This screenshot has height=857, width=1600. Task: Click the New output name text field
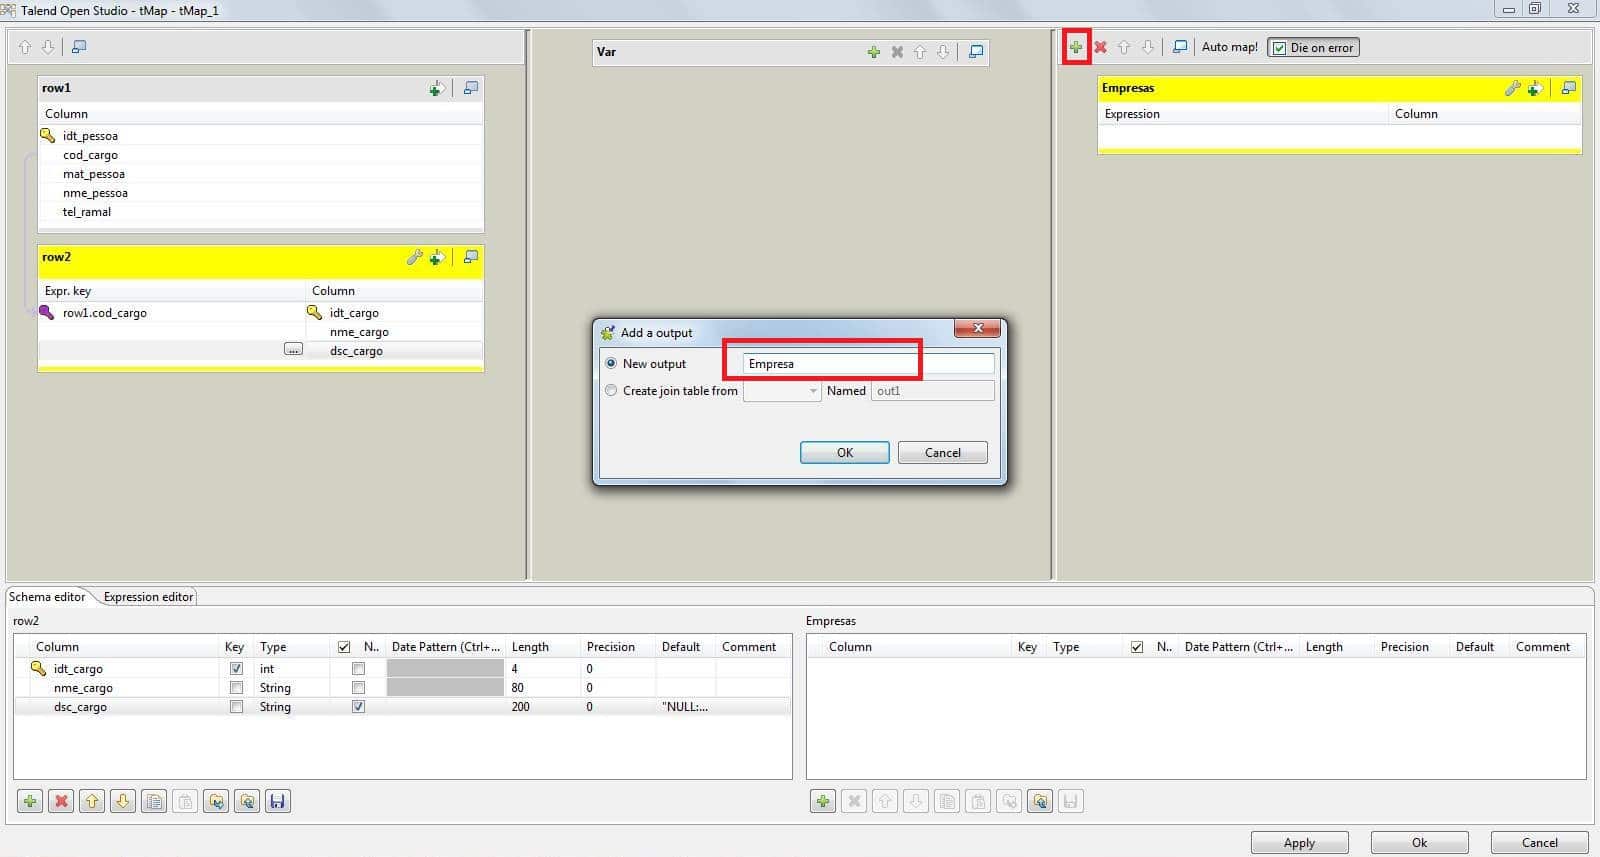tap(868, 364)
